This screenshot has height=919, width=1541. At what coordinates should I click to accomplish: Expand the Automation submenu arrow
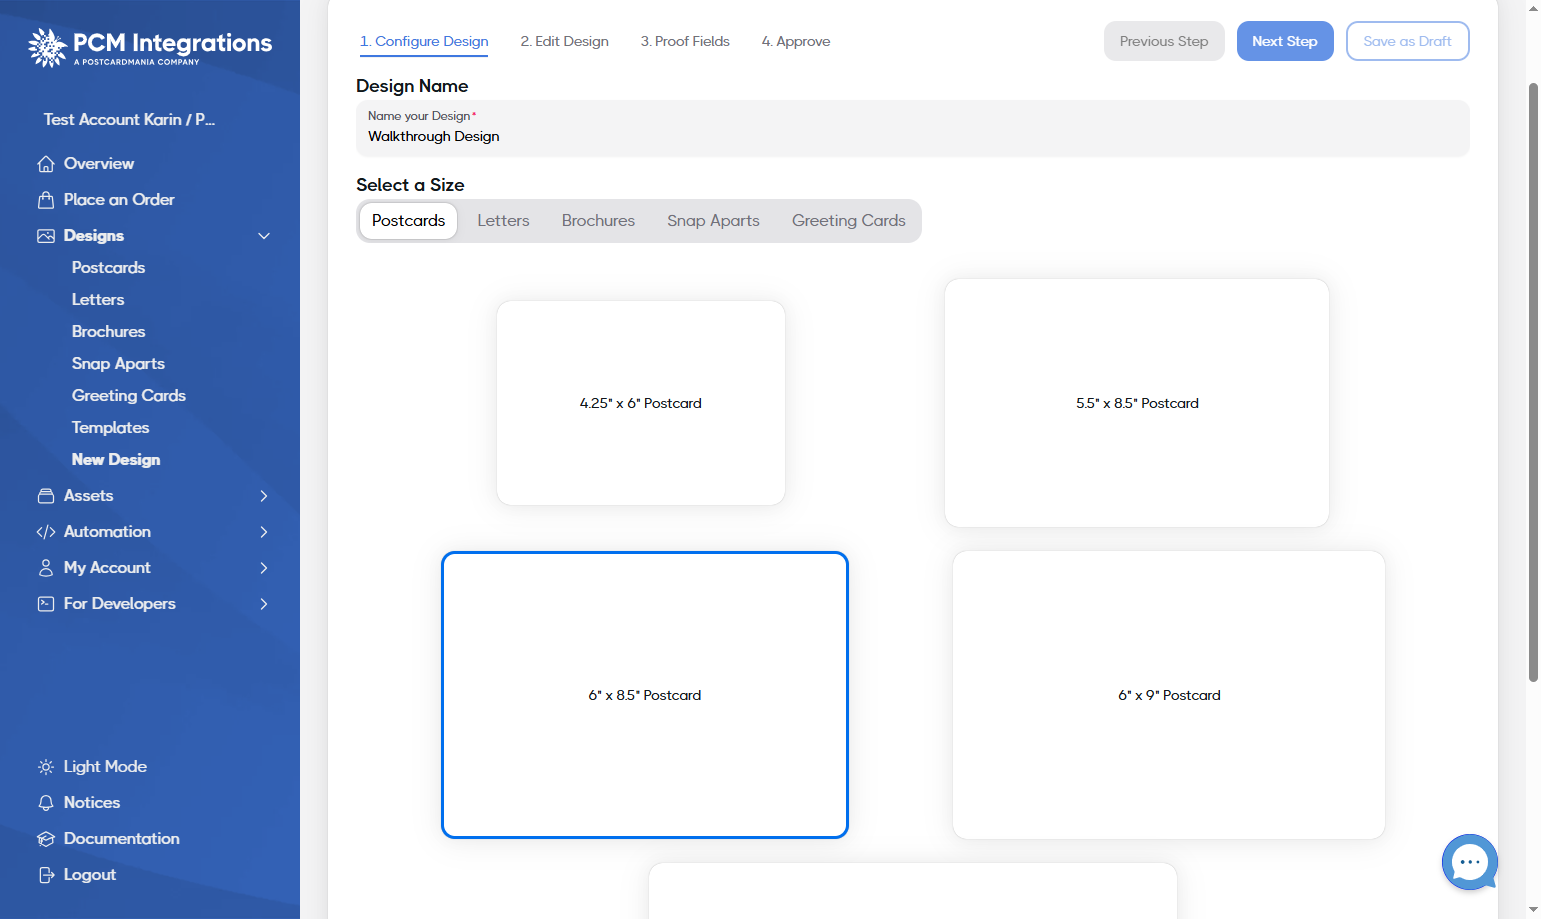click(x=264, y=532)
